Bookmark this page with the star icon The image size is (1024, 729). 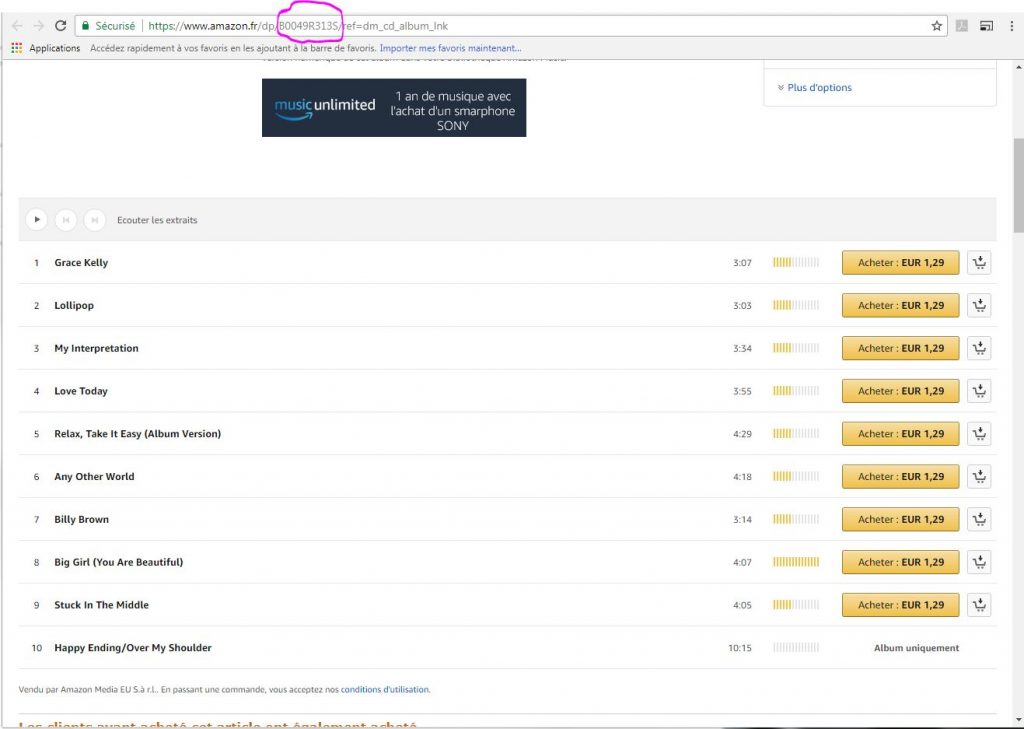936,26
